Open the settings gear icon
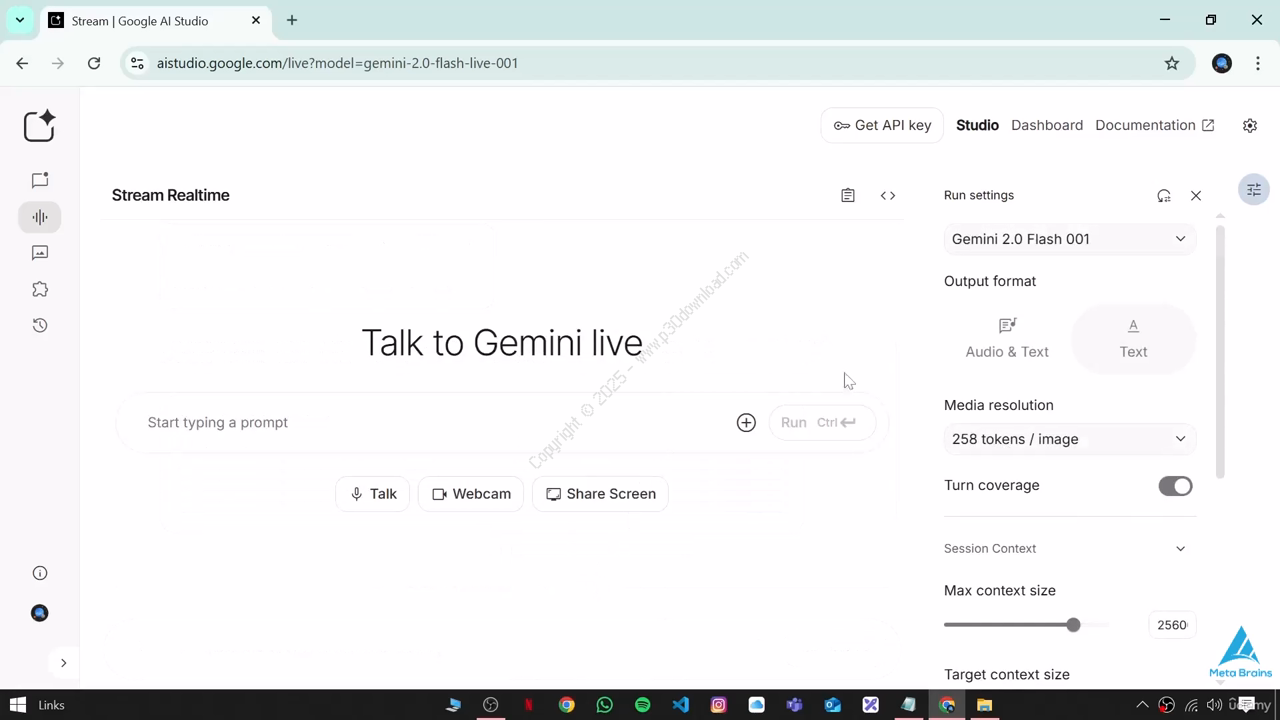Screen dimensions: 1280x720 (x=1250, y=125)
